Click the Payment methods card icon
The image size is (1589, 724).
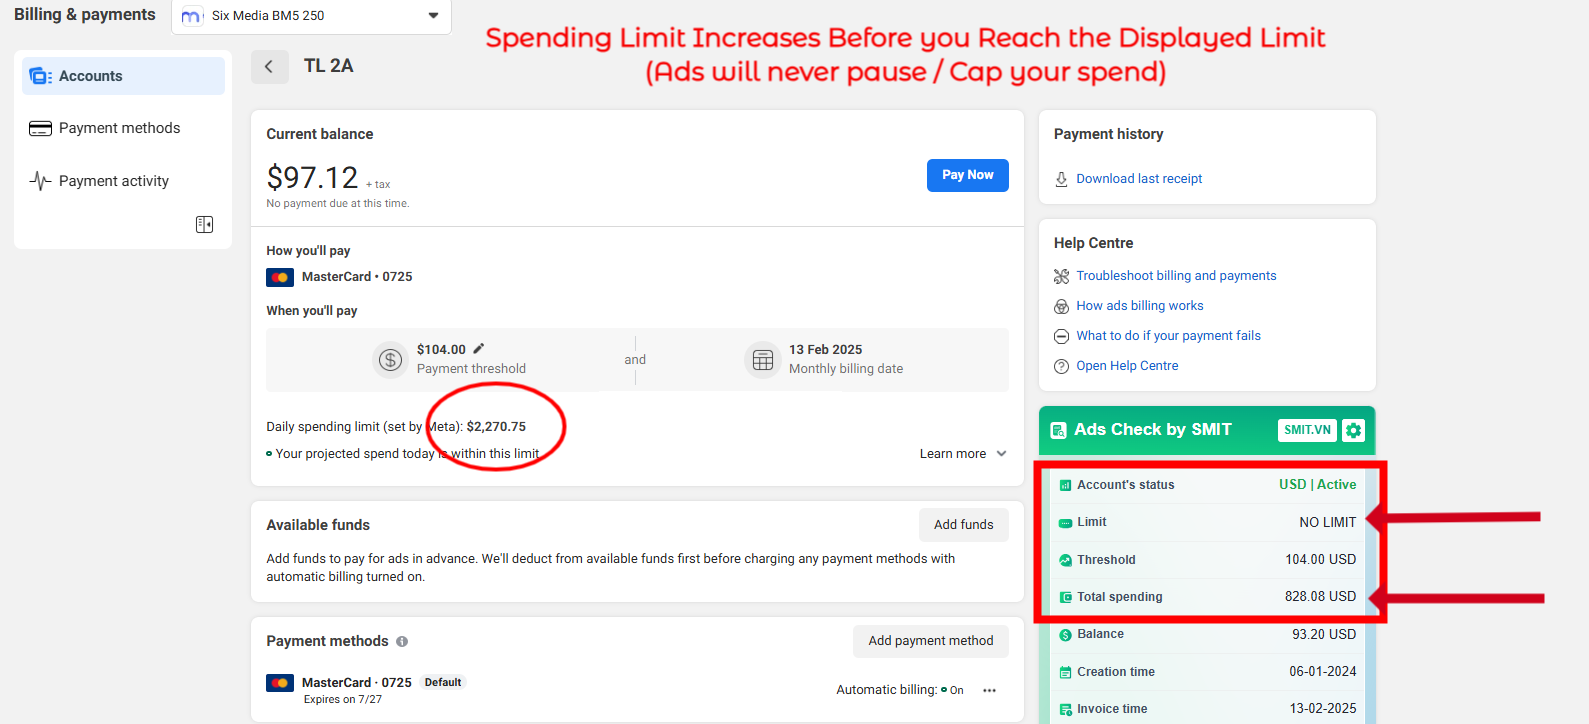tap(40, 128)
